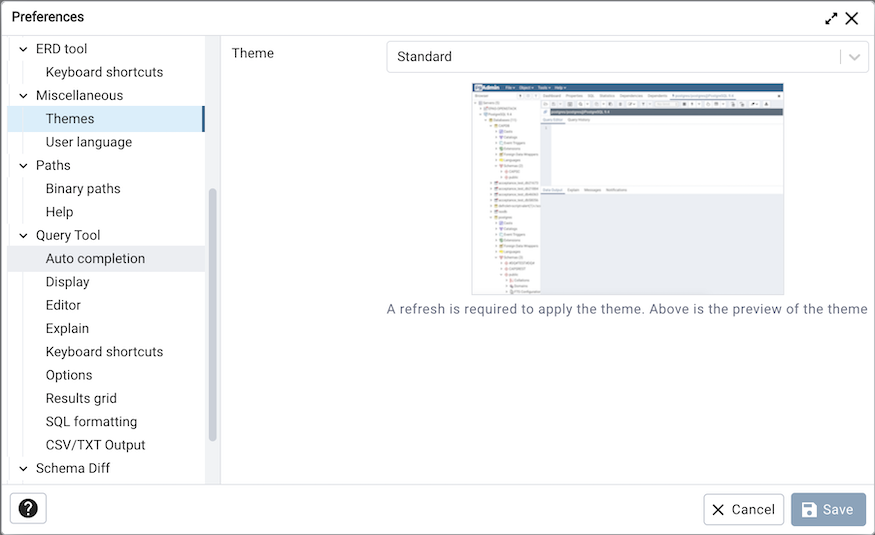Screen dimensions: 875x535
Task: Open the Results grid preferences
Action: [81, 399]
